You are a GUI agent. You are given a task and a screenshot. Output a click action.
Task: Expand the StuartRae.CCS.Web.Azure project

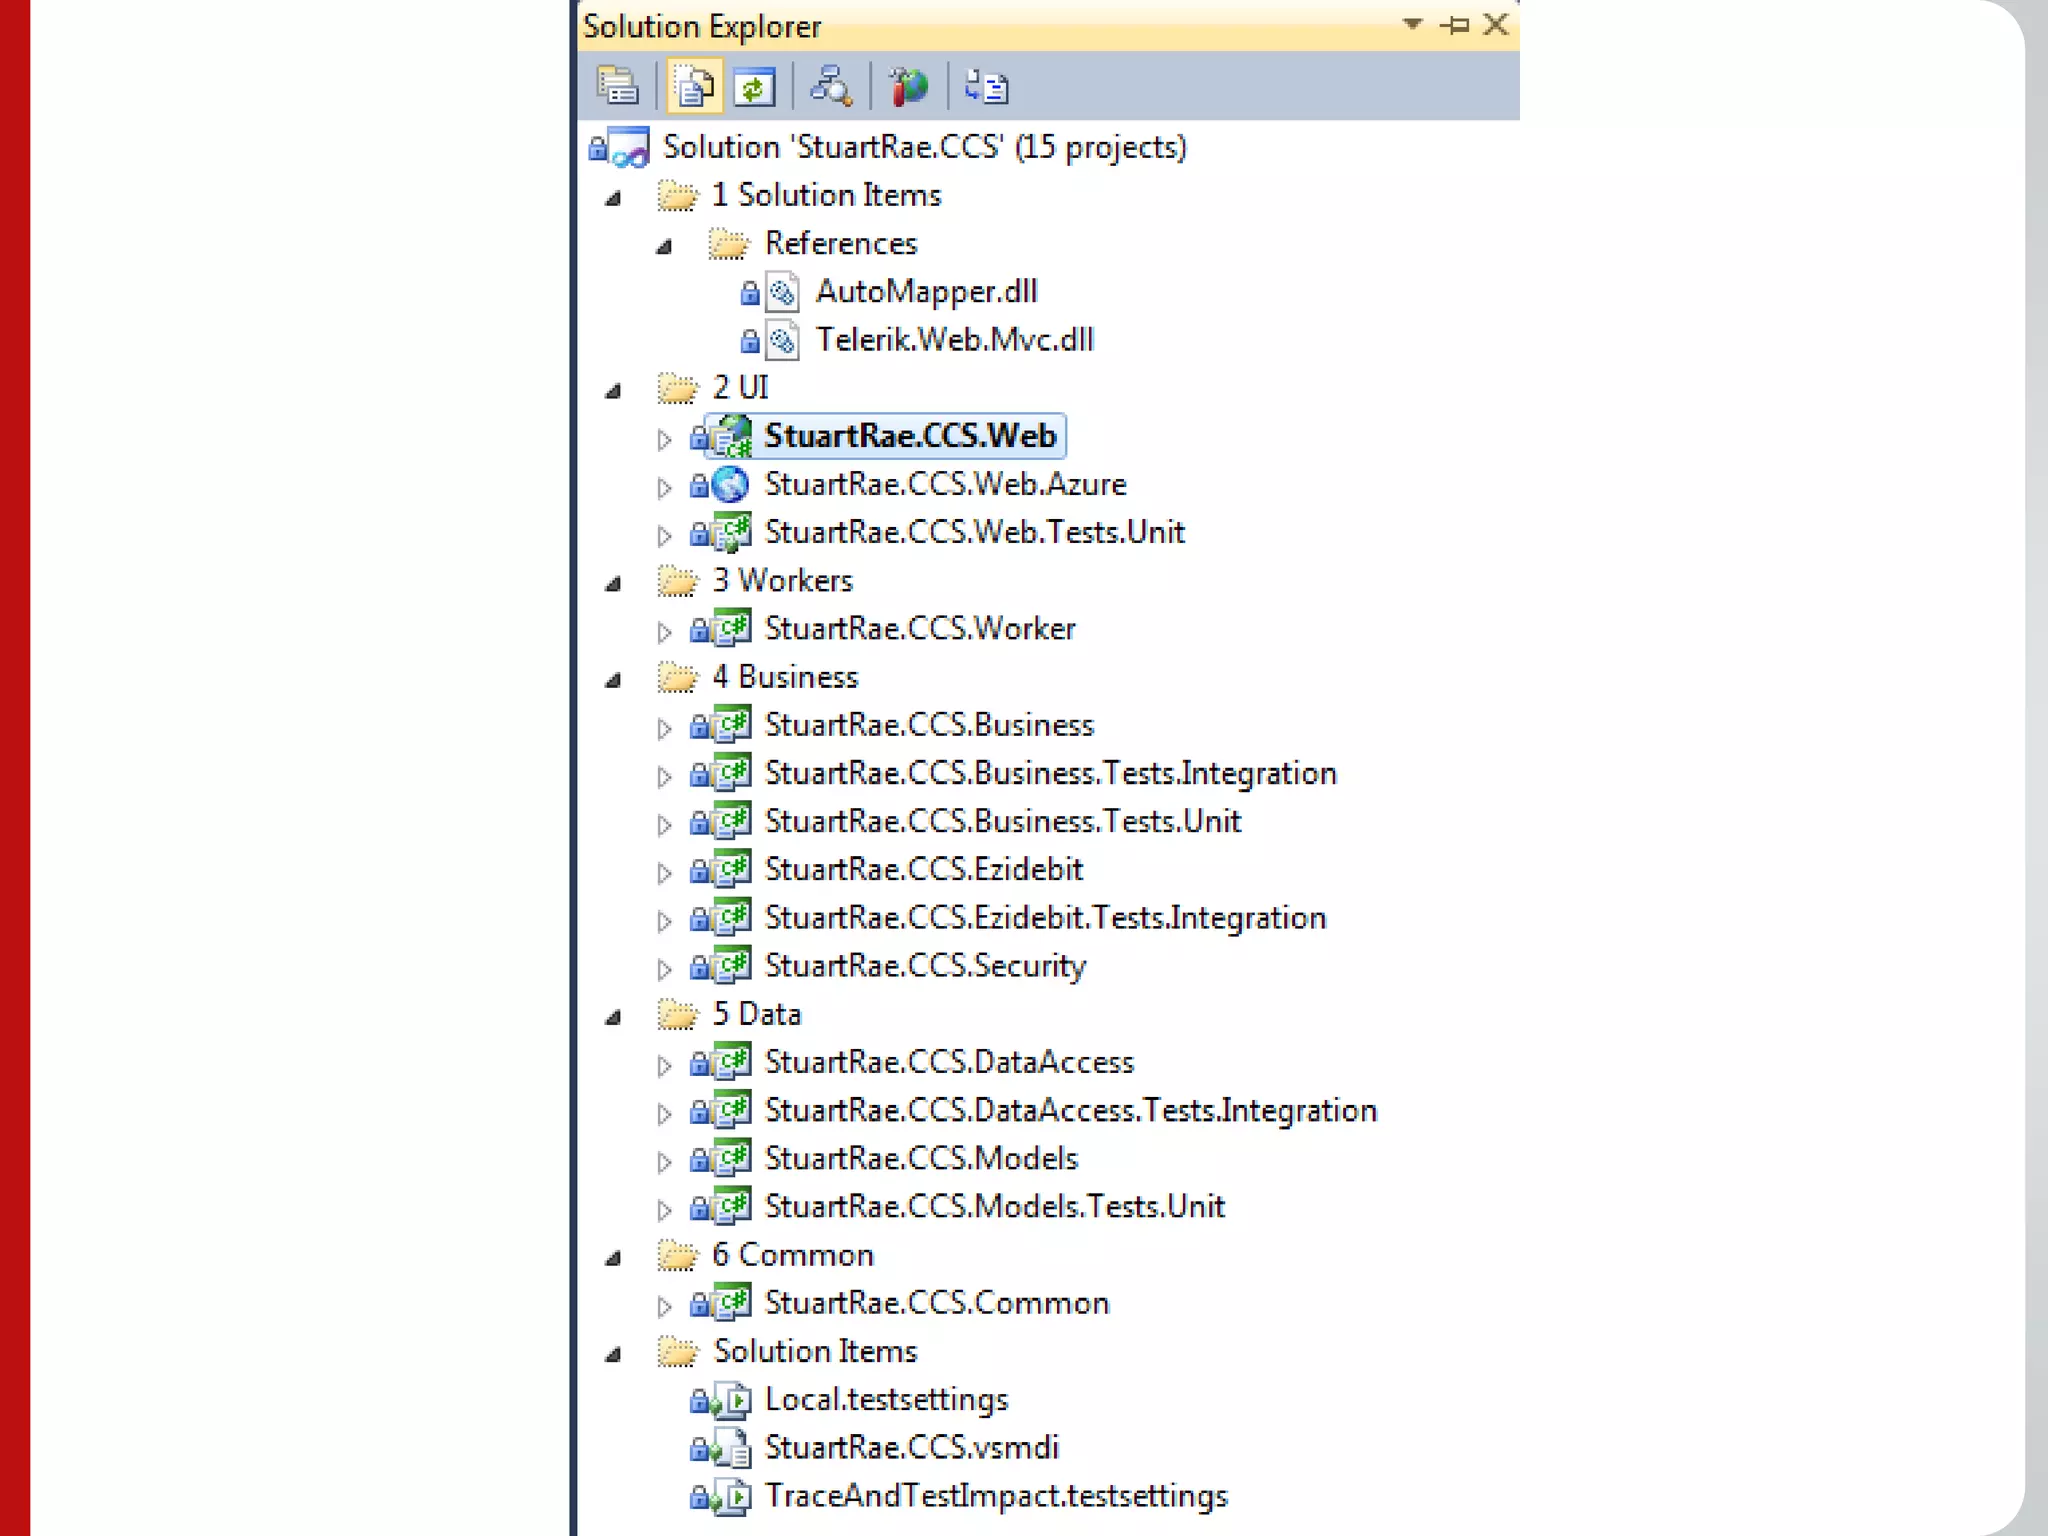pos(664,488)
